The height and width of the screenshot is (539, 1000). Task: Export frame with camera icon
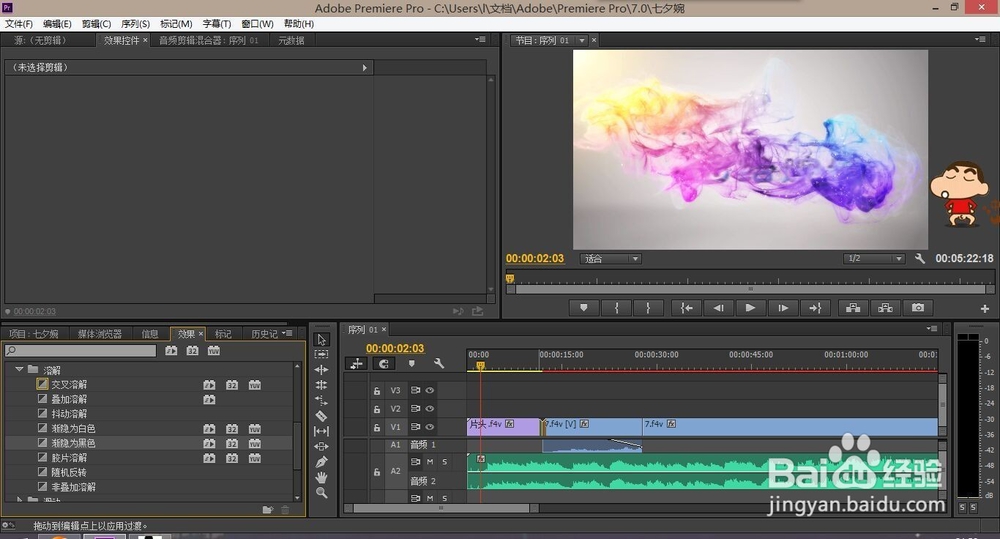coord(918,307)
